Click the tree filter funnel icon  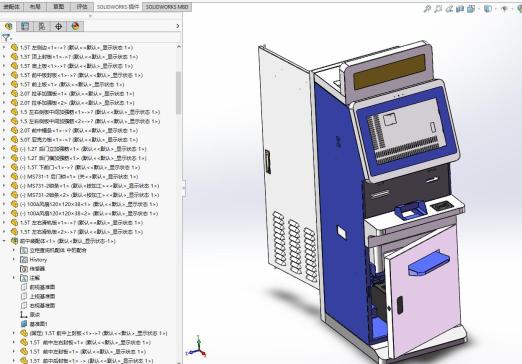coord(6,38)
